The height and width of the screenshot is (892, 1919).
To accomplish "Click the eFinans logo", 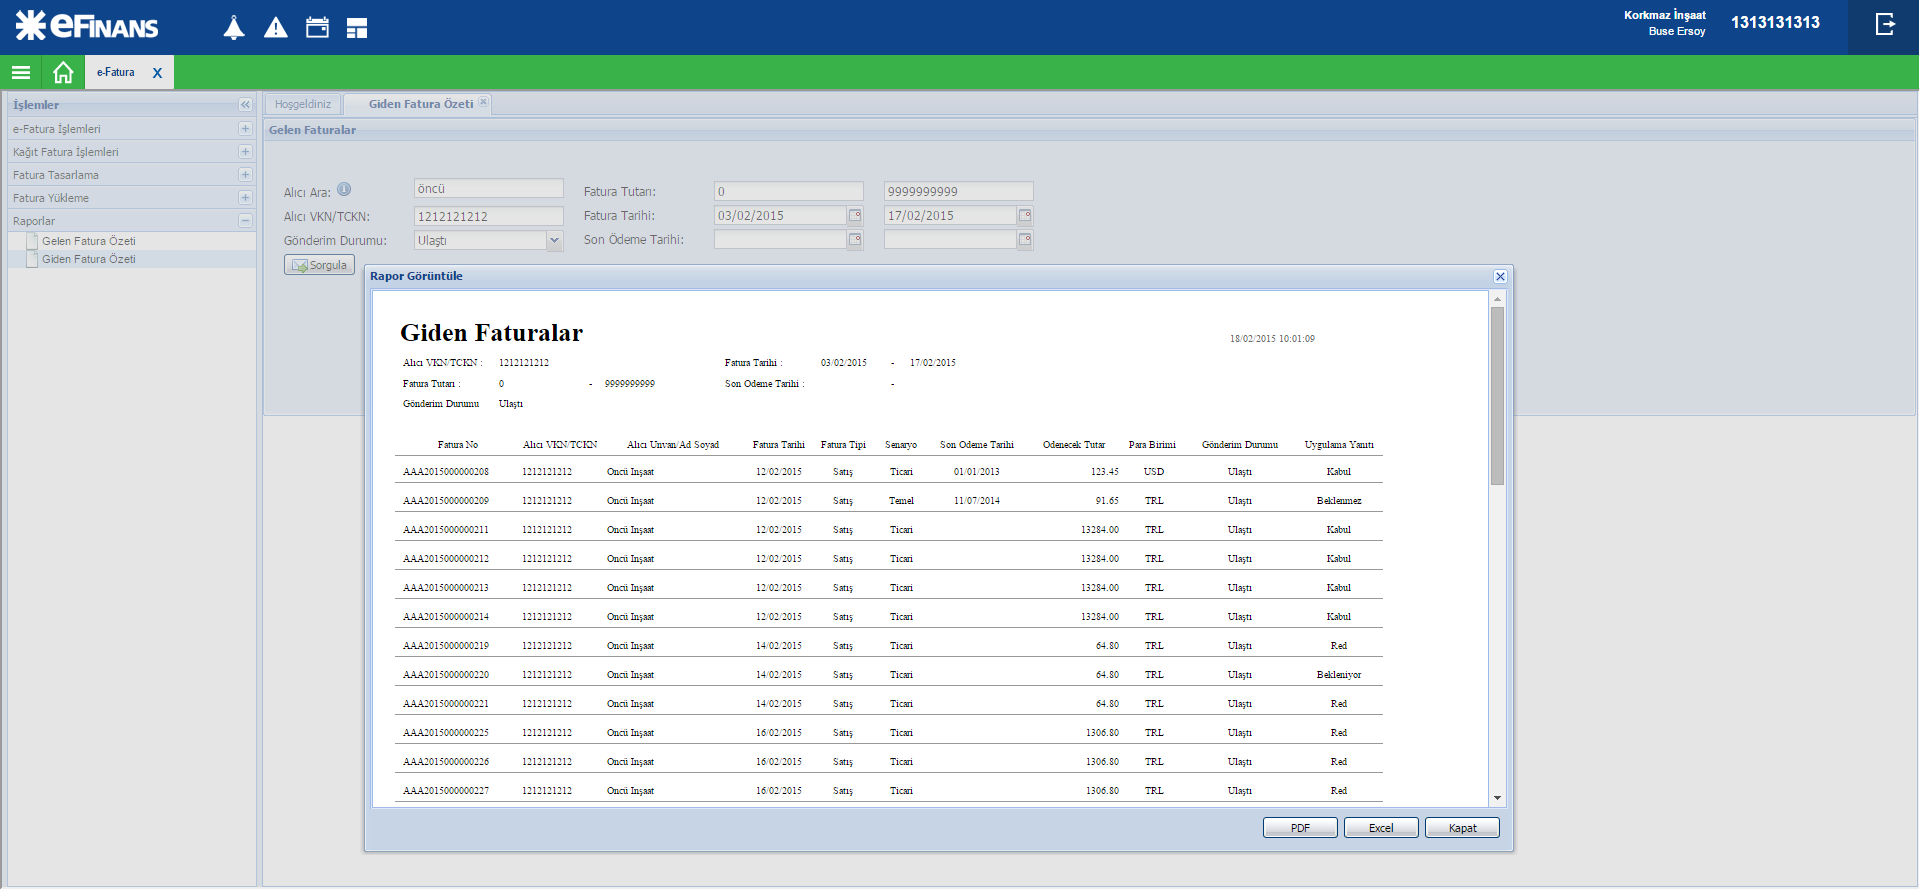I will tap(86, 25).
